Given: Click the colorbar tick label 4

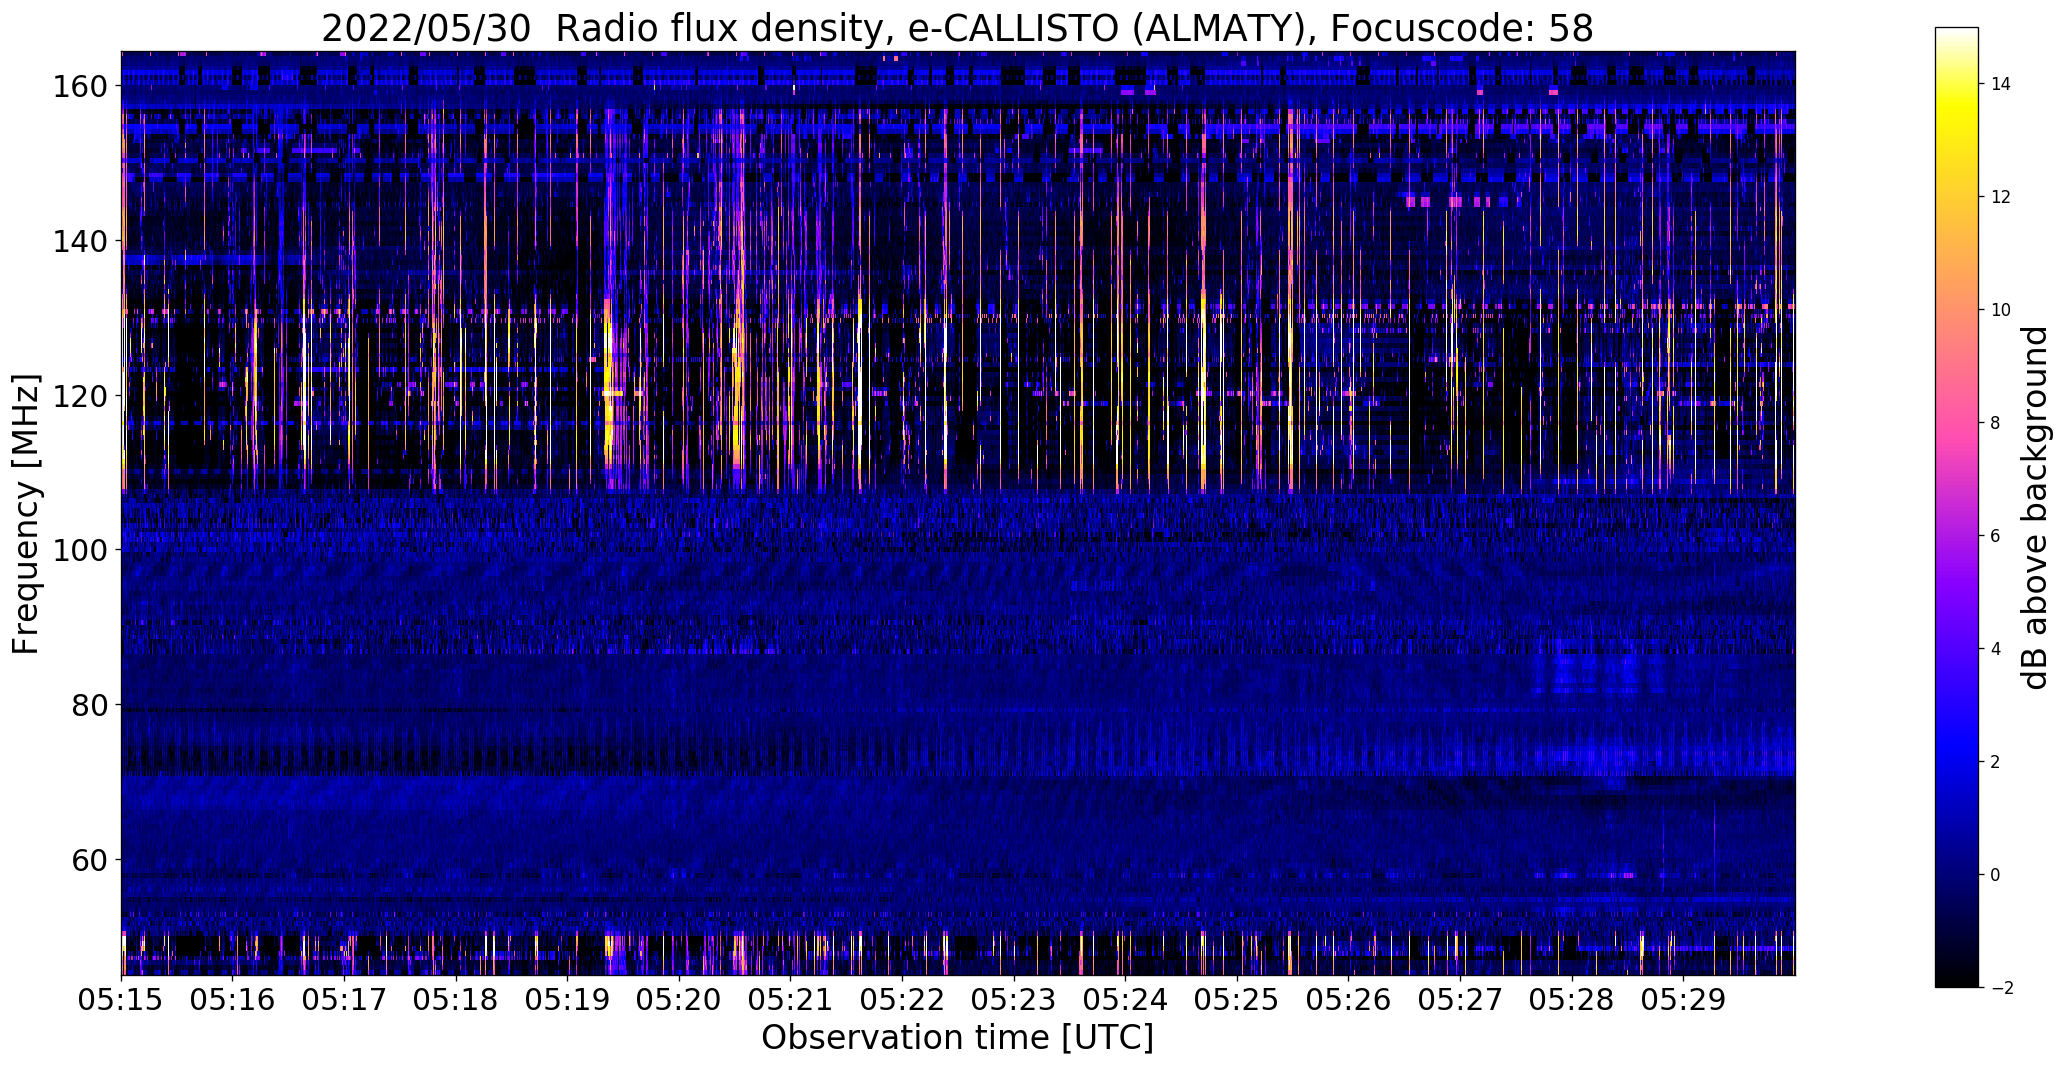Looking at the screenshot, I should 1996,649.
